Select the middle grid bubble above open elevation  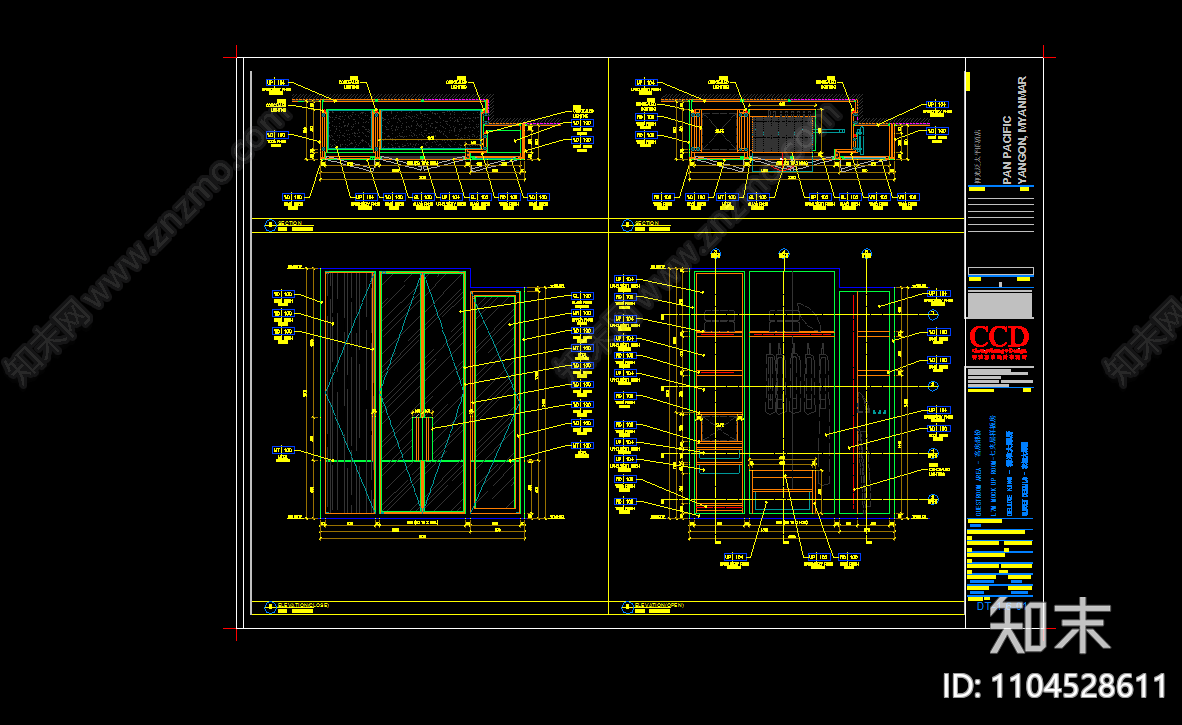click(784, 254)
